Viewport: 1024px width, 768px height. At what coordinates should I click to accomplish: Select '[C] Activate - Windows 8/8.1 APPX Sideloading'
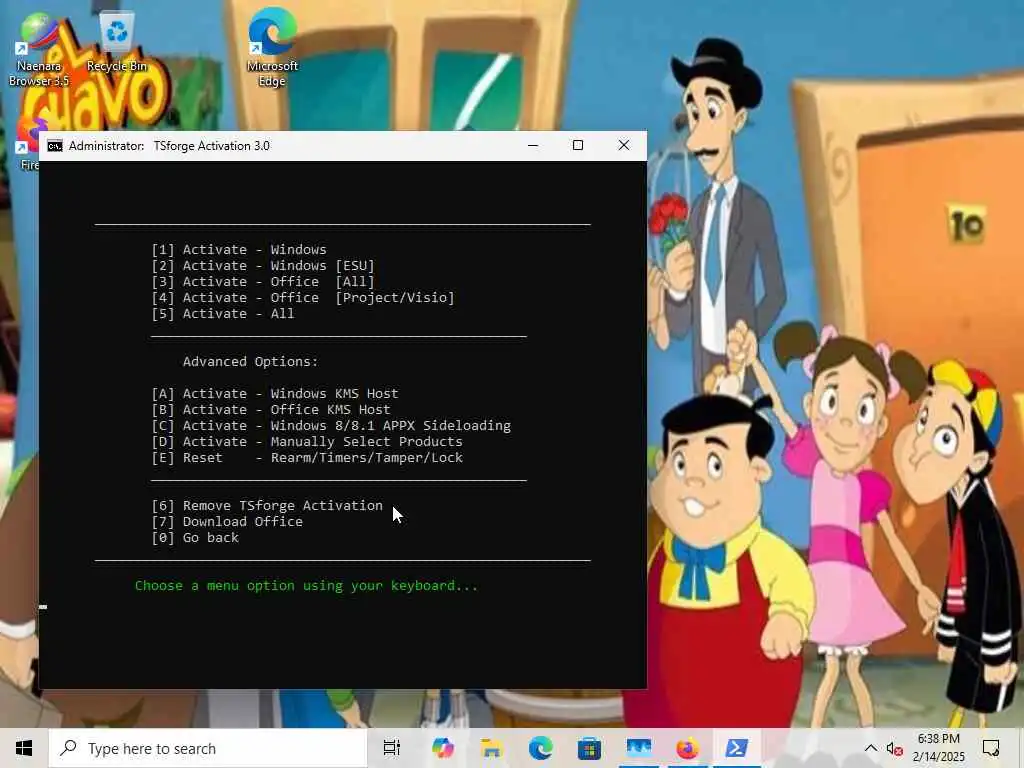click(x=331, y=426)
